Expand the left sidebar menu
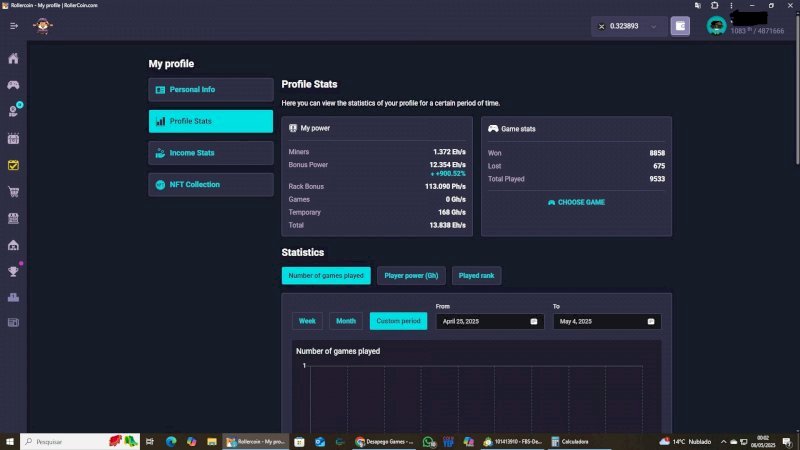 [x=14, y=26]
